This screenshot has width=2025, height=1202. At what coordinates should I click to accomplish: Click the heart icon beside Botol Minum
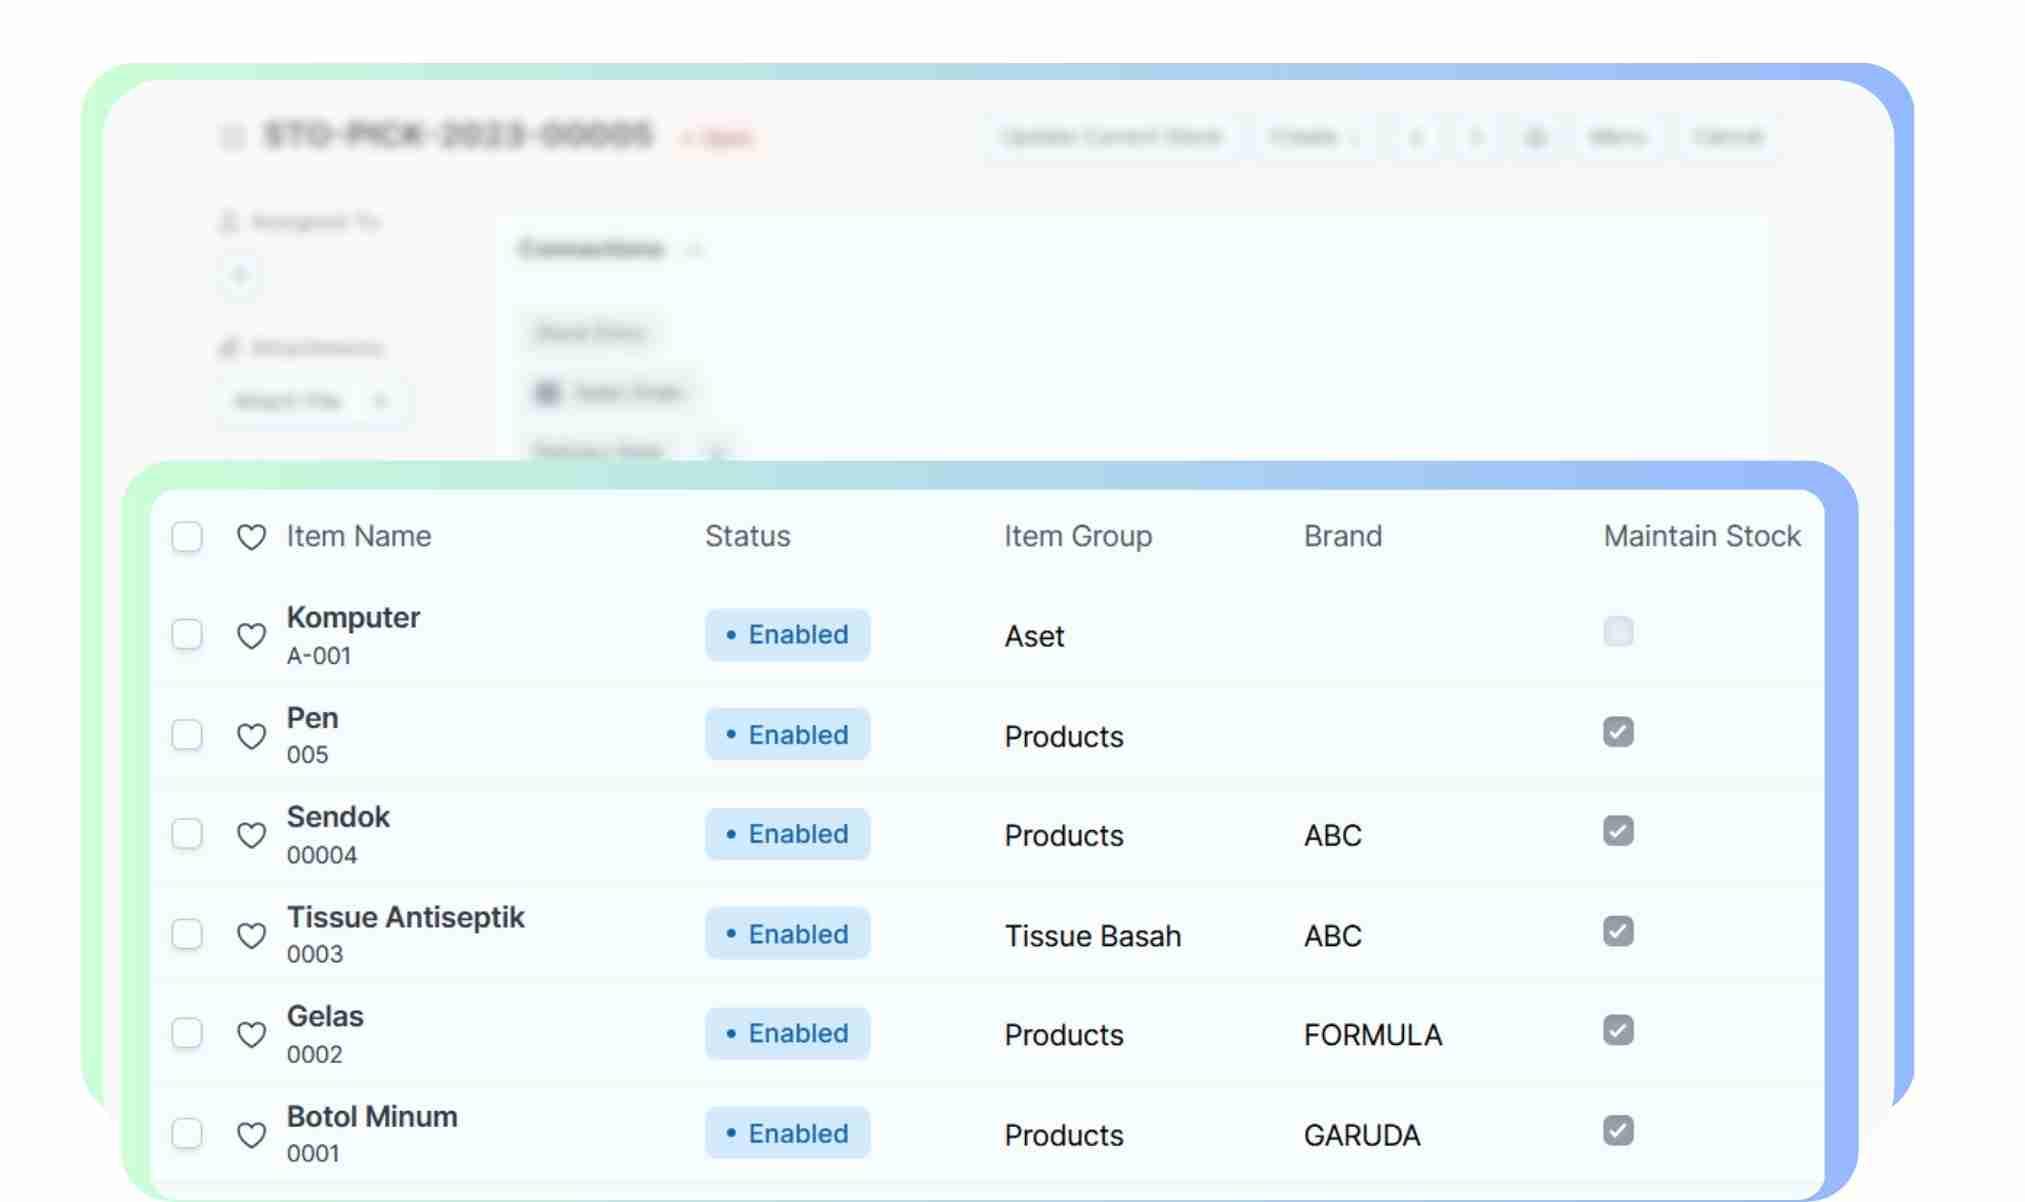click(x=251, y=1134)
